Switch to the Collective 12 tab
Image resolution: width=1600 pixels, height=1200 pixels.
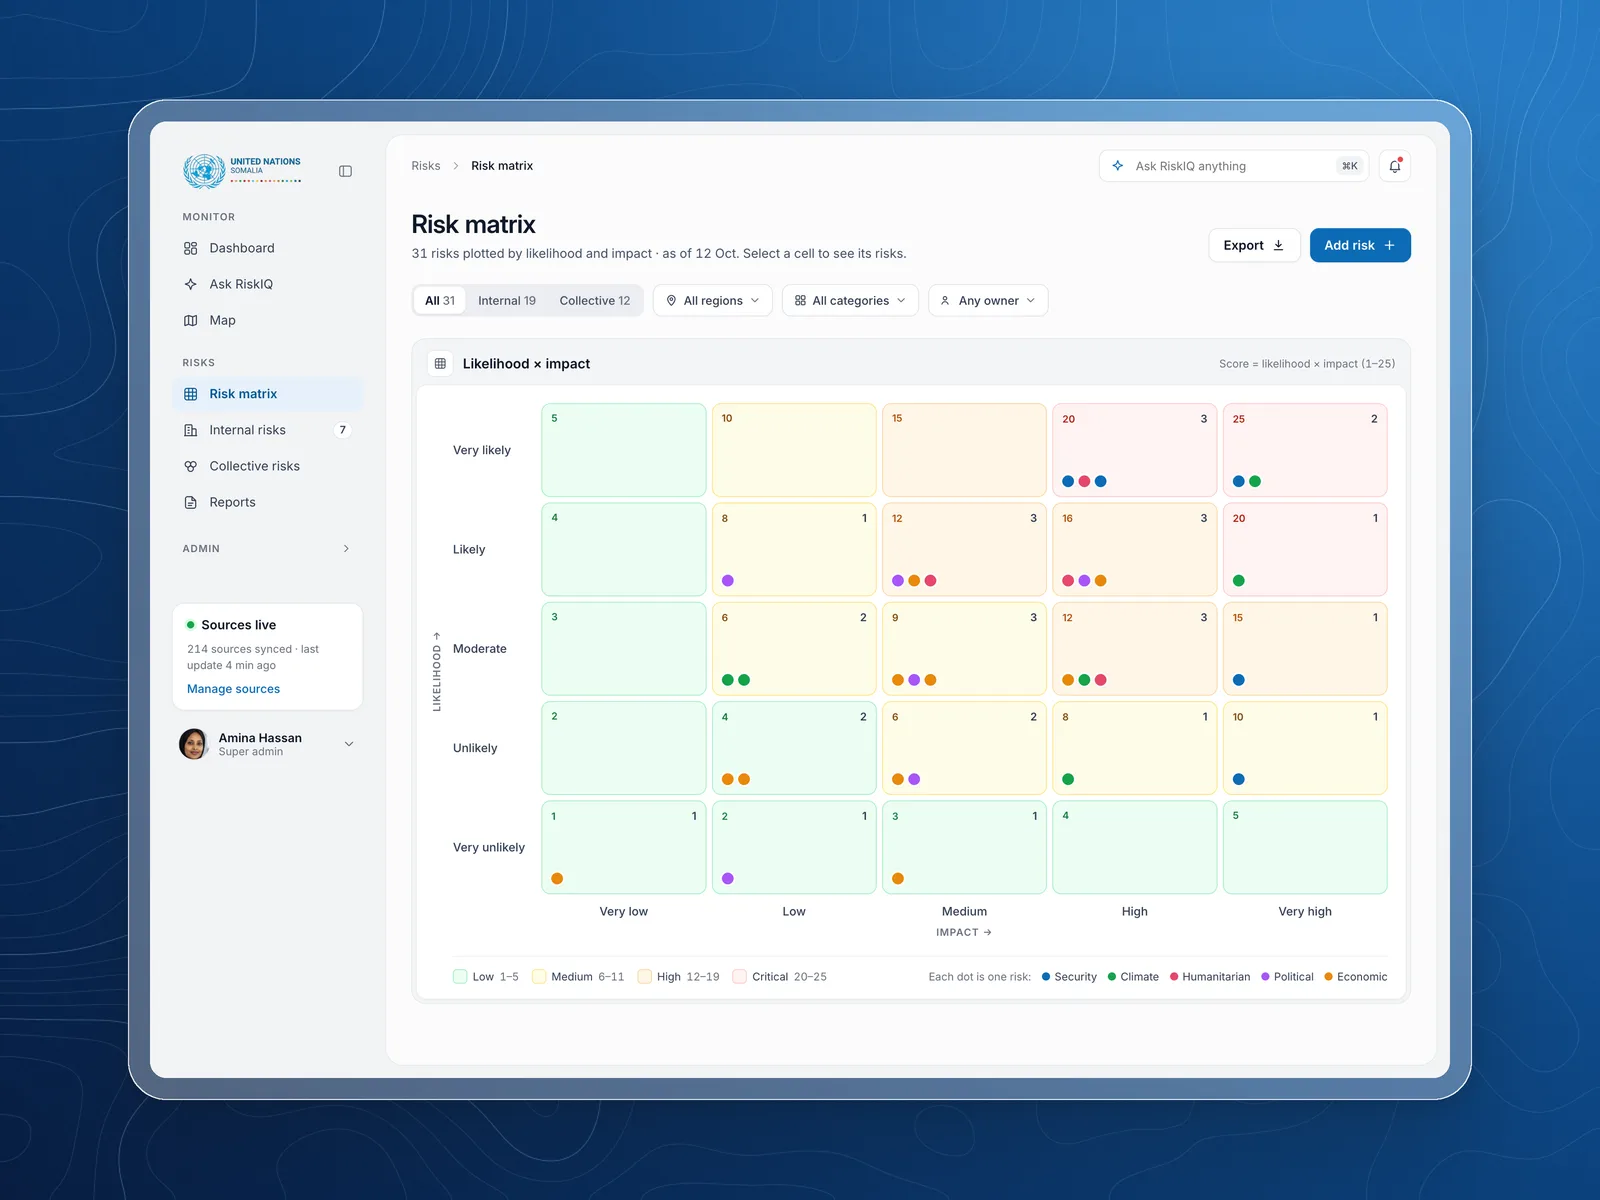[x=595, y=300]
